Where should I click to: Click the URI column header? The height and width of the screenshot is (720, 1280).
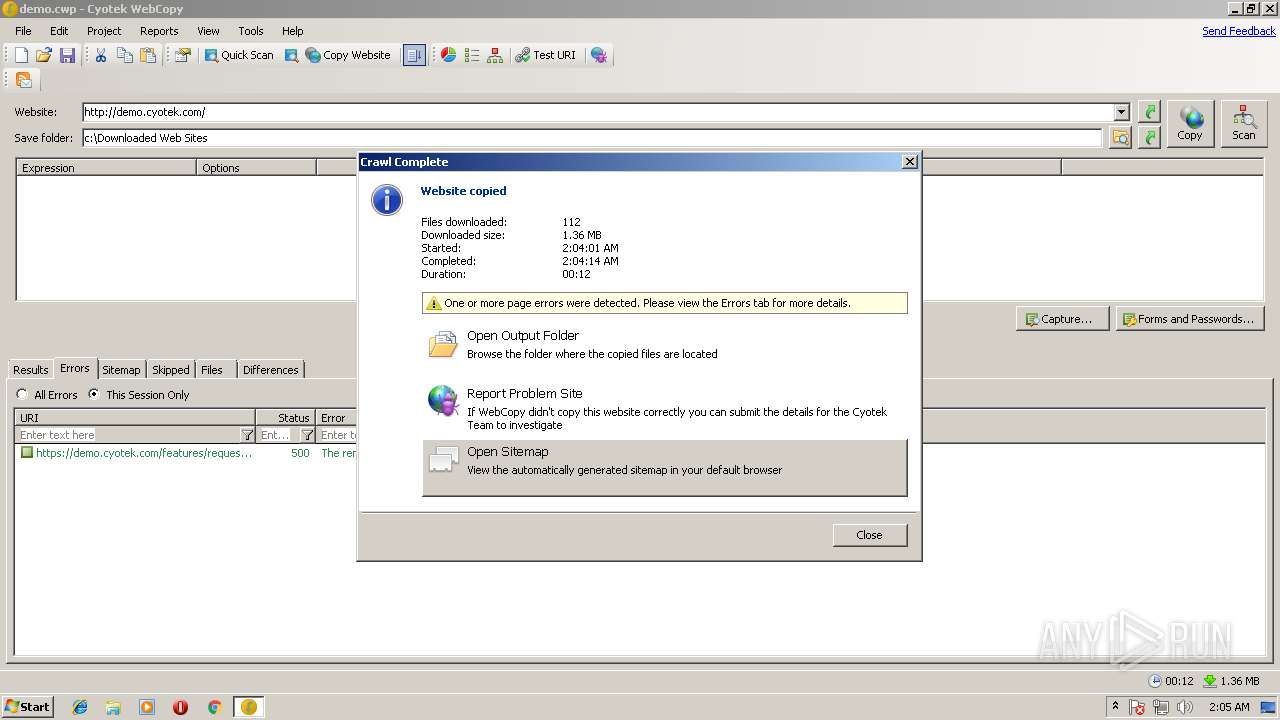coord(135,417)
